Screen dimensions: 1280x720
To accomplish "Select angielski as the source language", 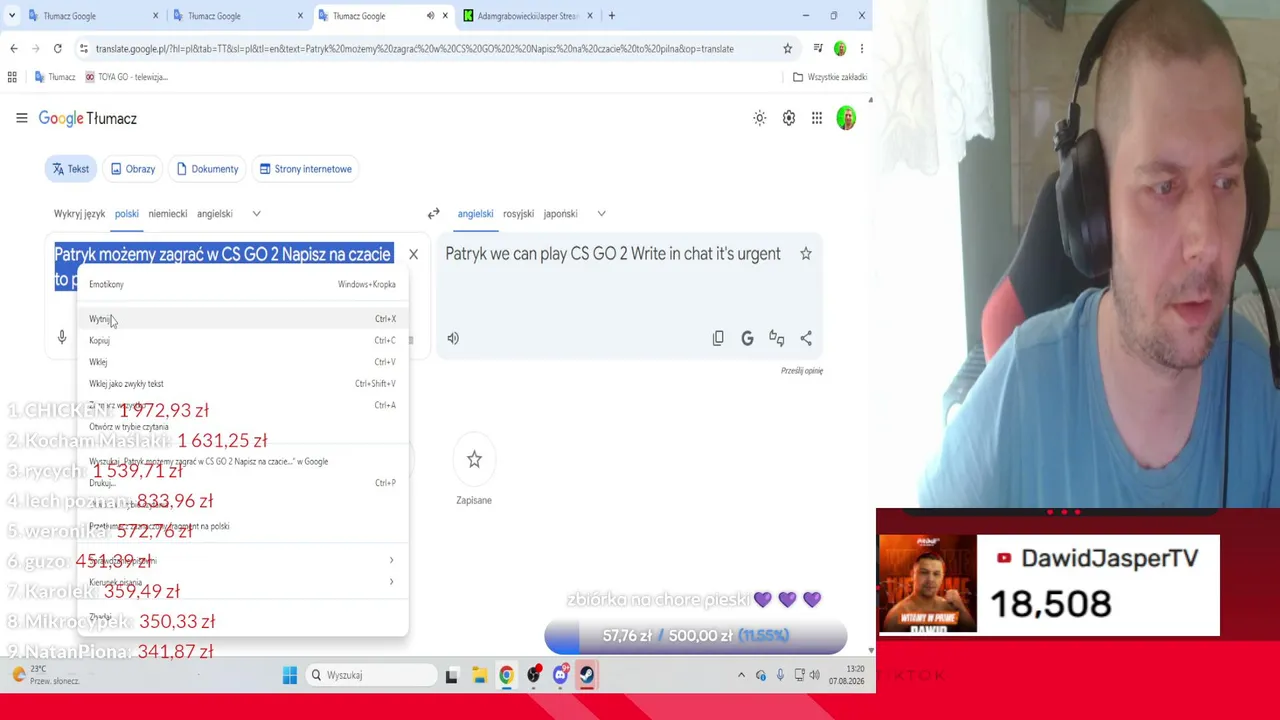I will coord(215,213).
